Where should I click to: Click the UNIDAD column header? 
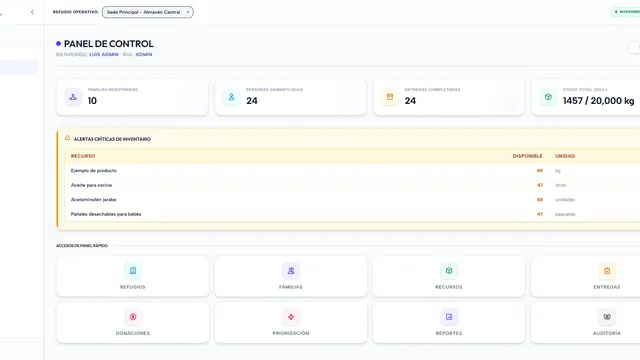coord(565,156)
